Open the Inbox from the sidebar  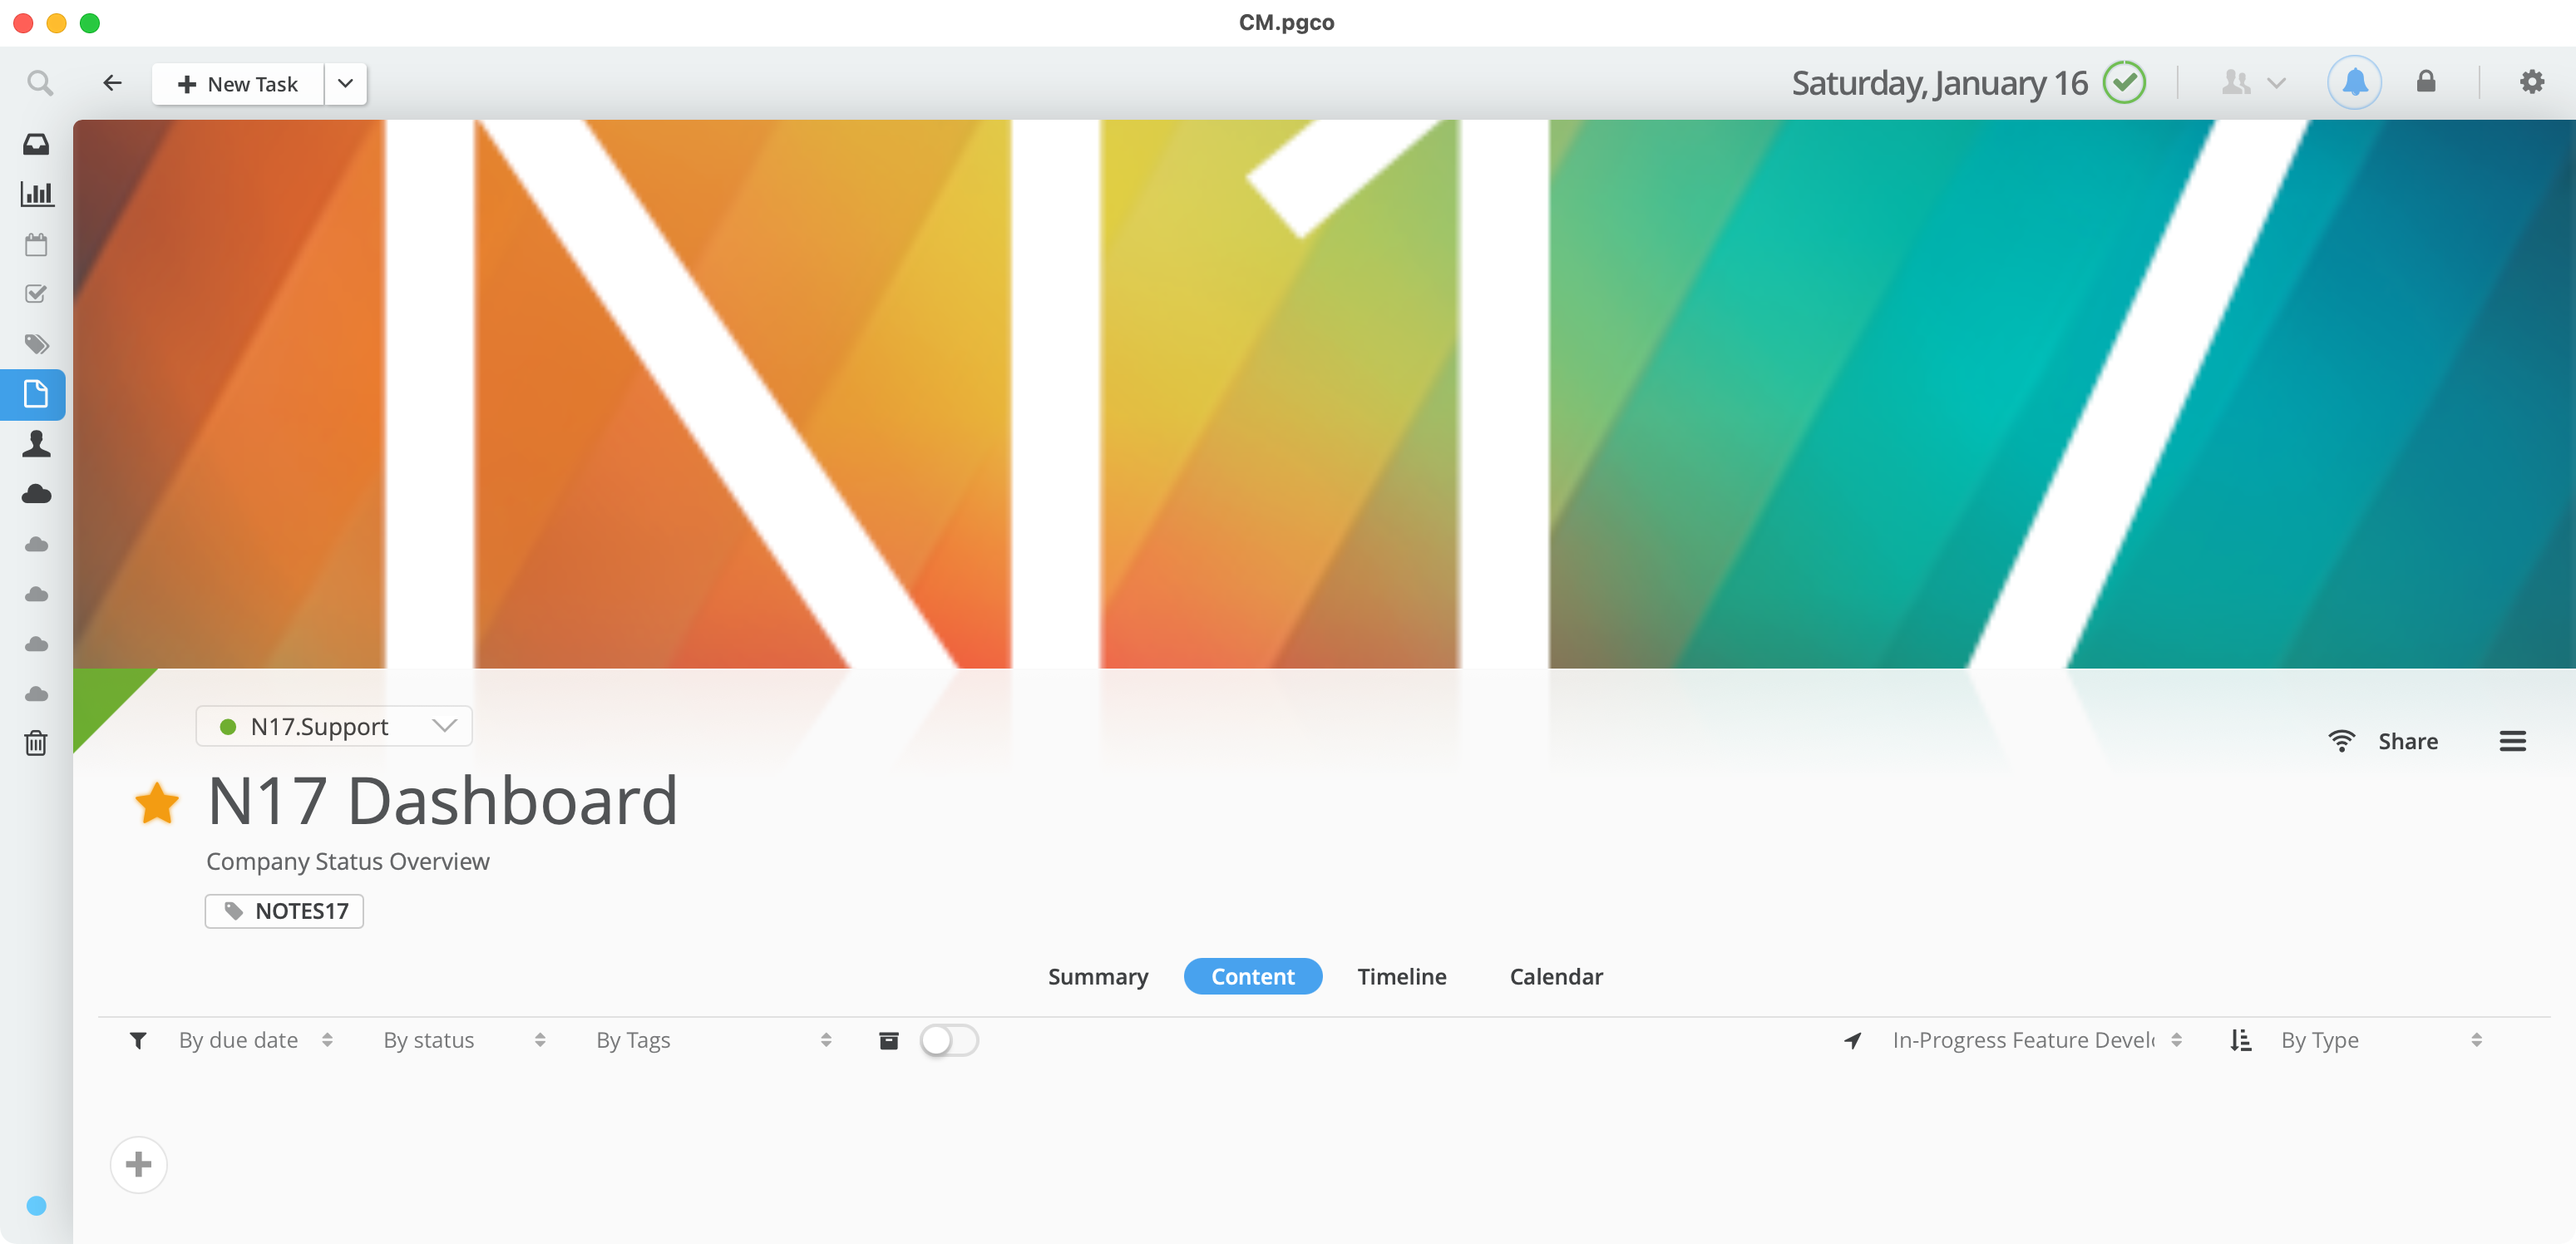[x=37, y=144]
